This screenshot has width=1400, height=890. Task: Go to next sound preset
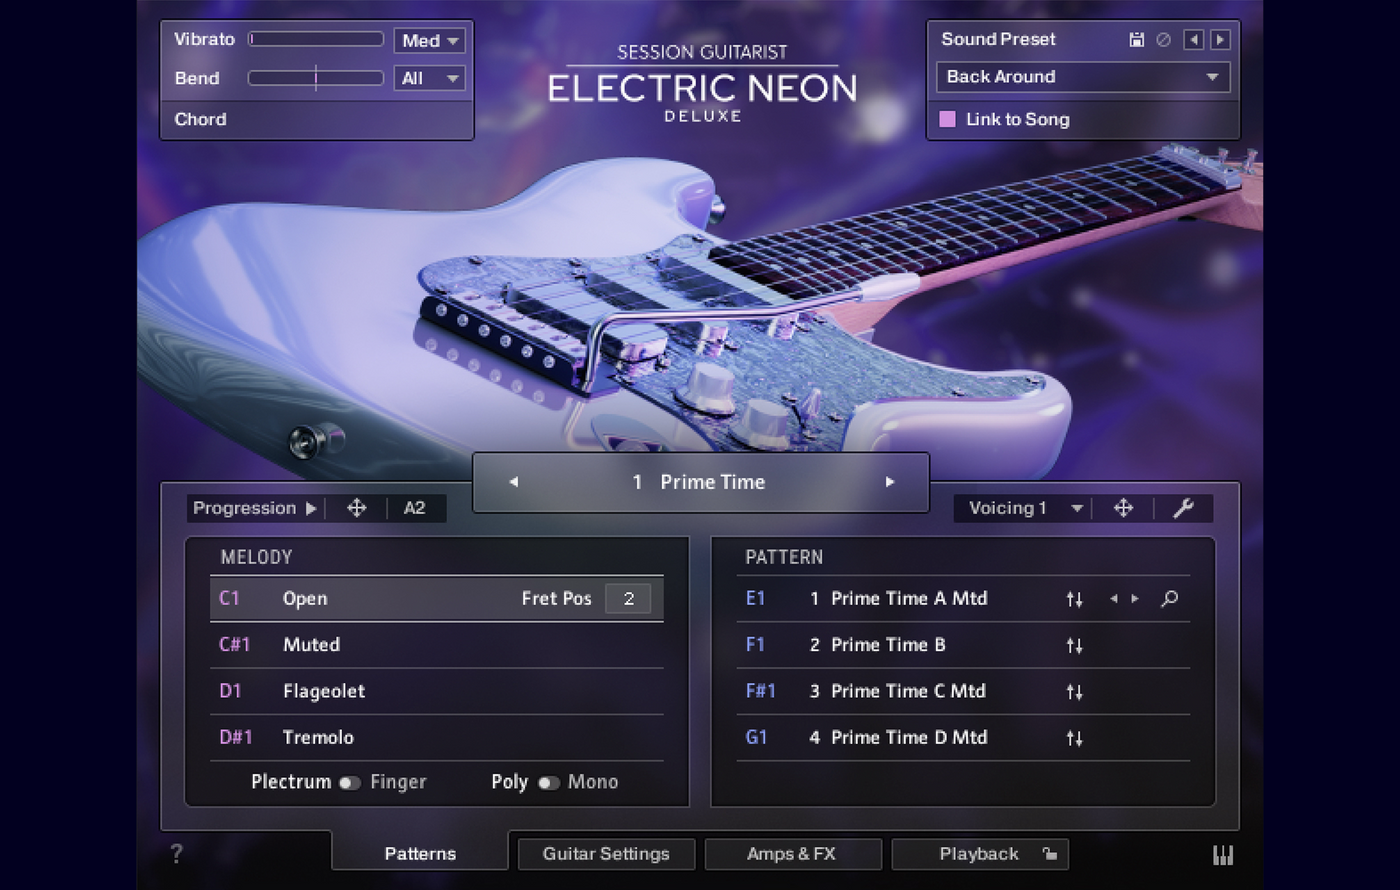coord(1220,40)
